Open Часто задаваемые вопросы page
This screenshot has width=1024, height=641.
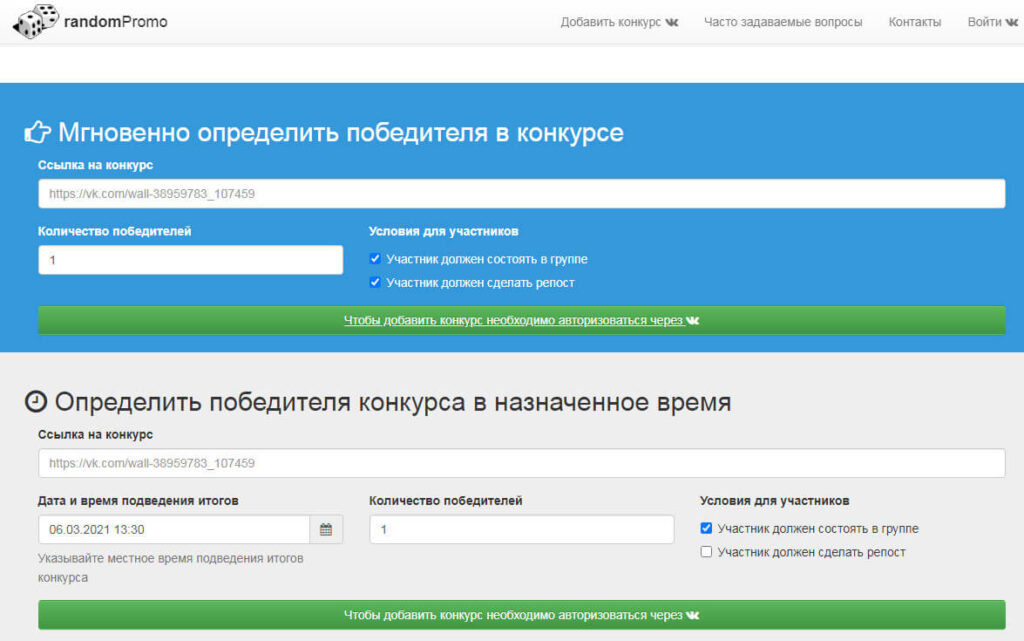[x=782, y=22]
